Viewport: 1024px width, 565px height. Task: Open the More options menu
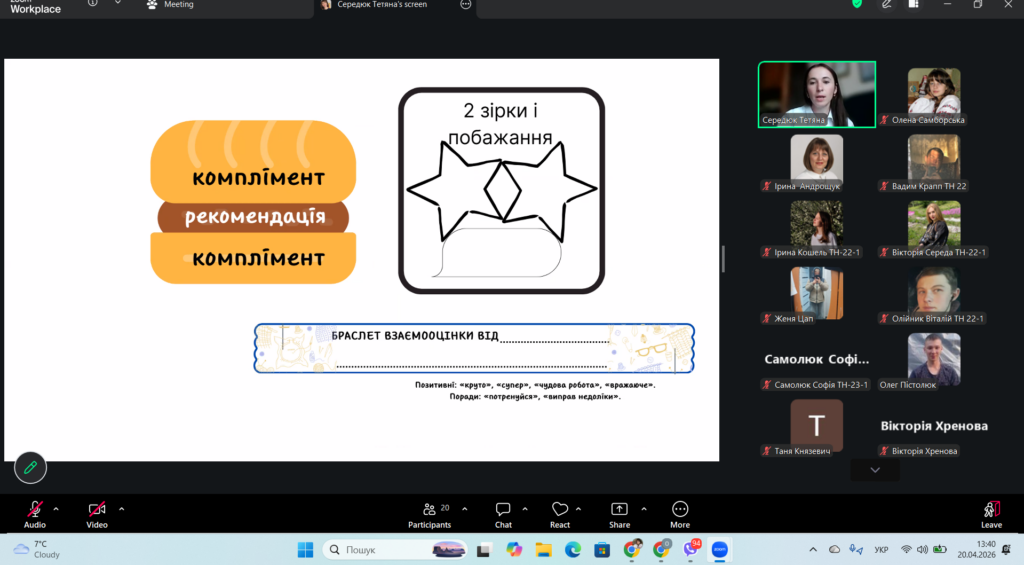click(680, 512)
